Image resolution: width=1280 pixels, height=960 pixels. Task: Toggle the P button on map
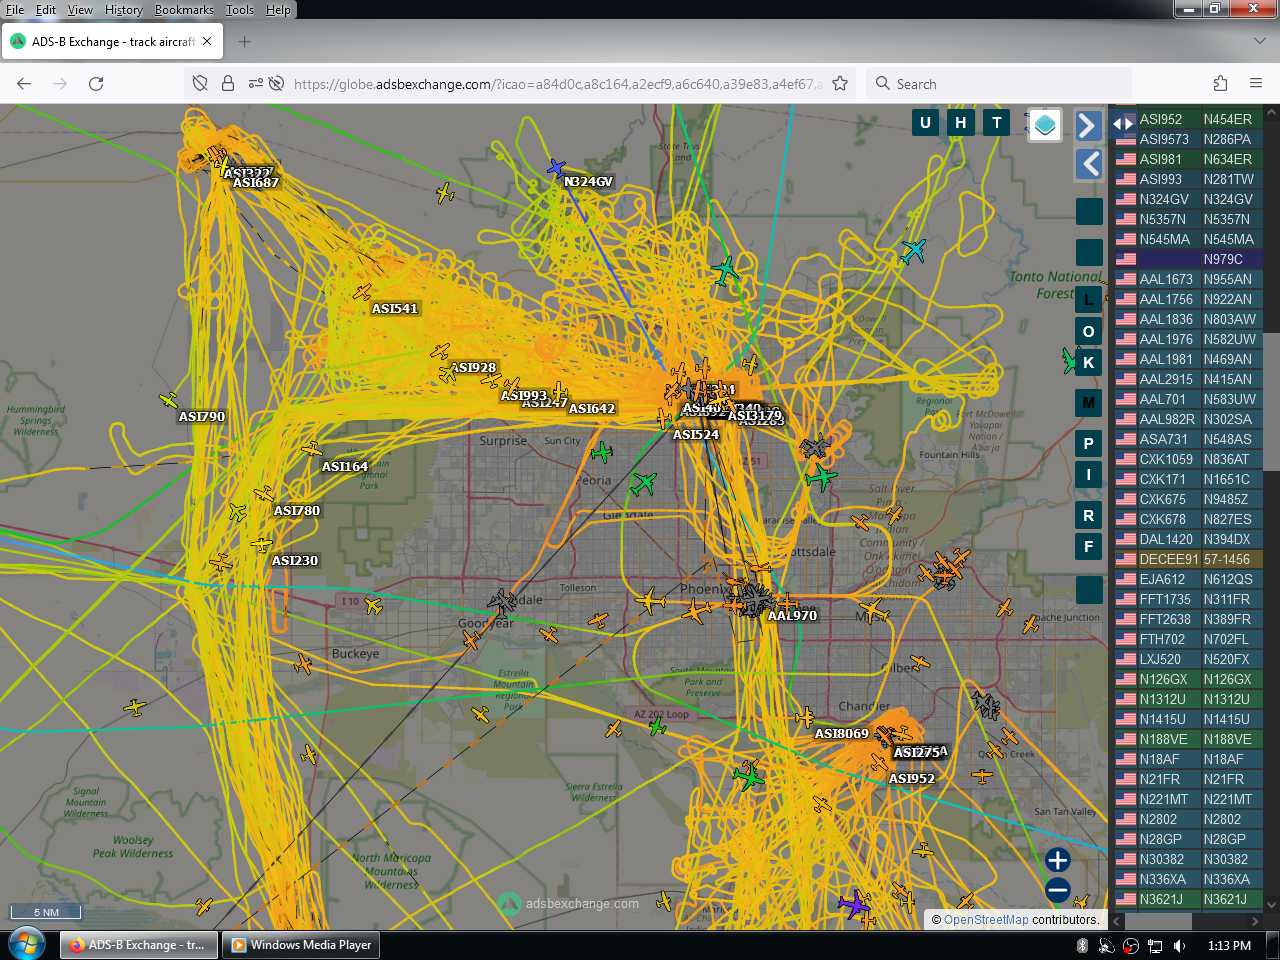click(x=1089, y=443)
